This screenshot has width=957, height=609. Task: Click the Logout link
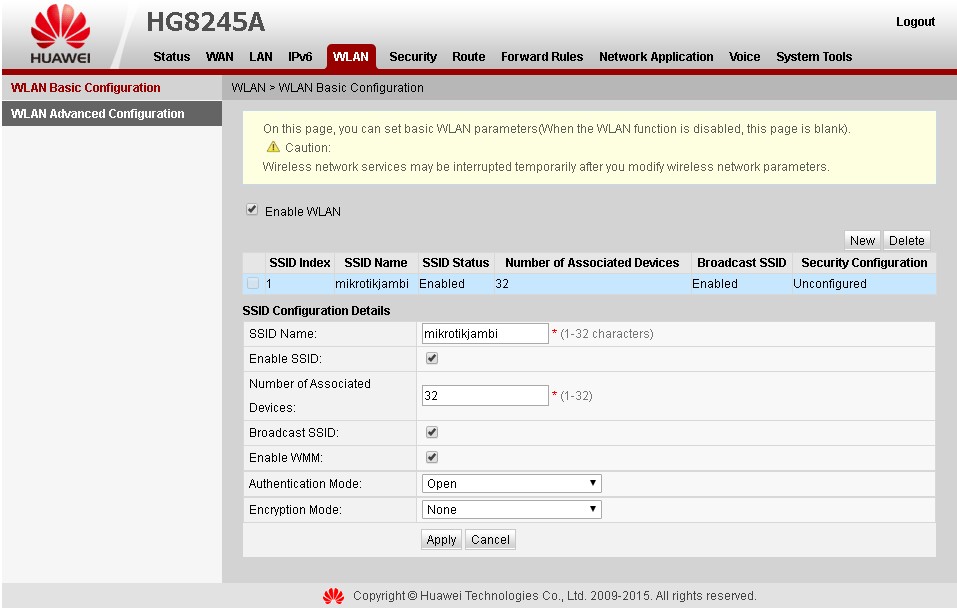click(915, 22)
